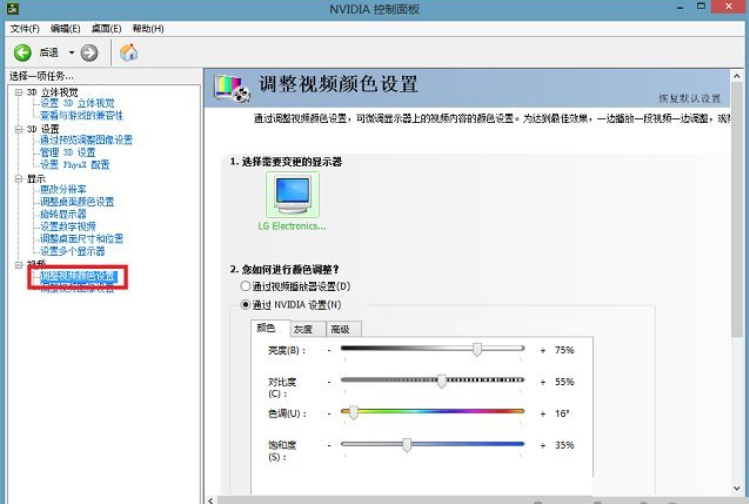This screenshot has height=504, width=749.
Task: Collapse the 视频 tree node
Action: pos(19,264)
